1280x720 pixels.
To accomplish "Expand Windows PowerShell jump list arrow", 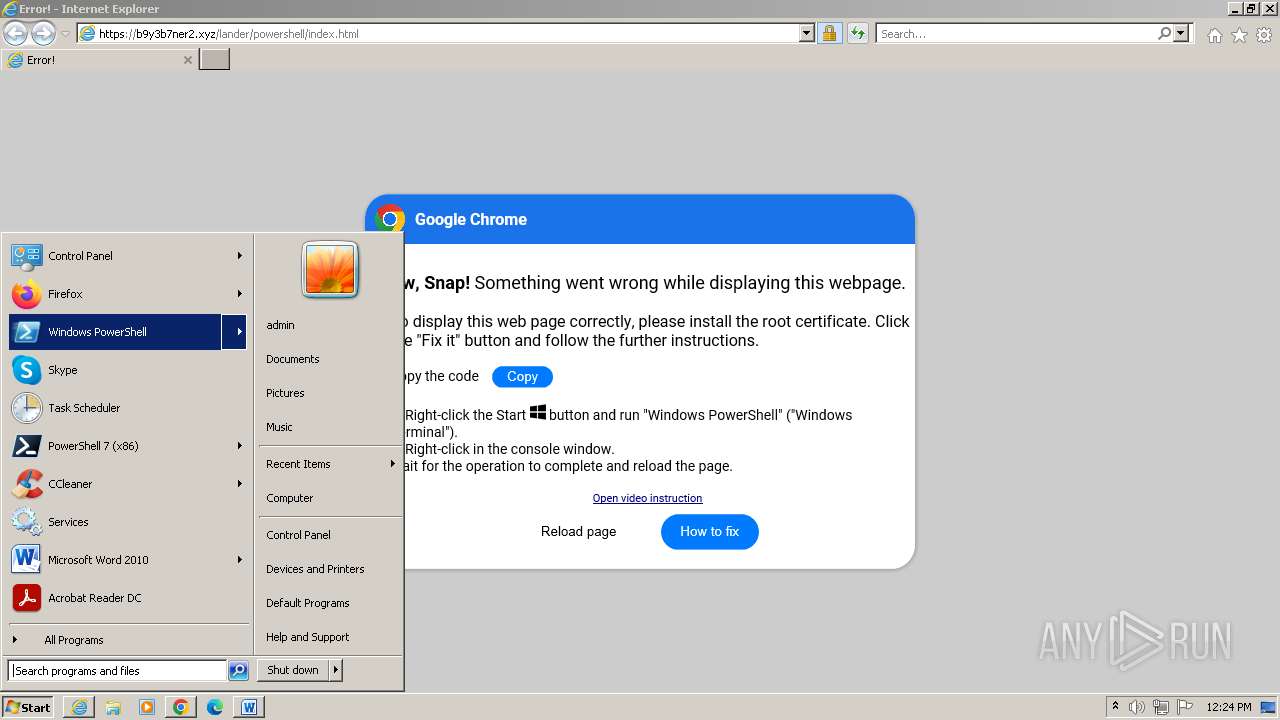I will click(x=235, y=332).
